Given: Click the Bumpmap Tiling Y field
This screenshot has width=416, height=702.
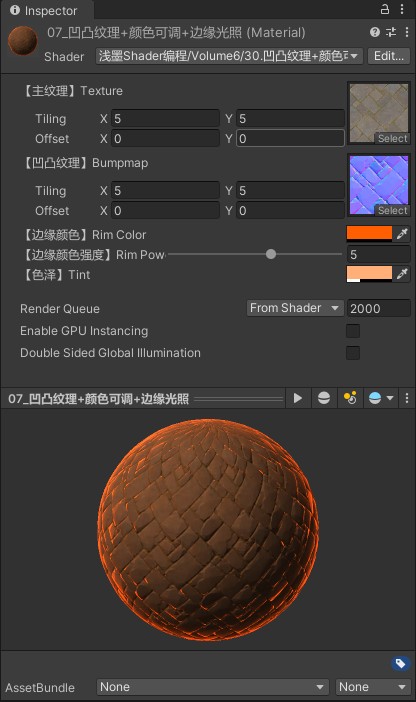Looking at the screenshot, I should coord(290,191).
